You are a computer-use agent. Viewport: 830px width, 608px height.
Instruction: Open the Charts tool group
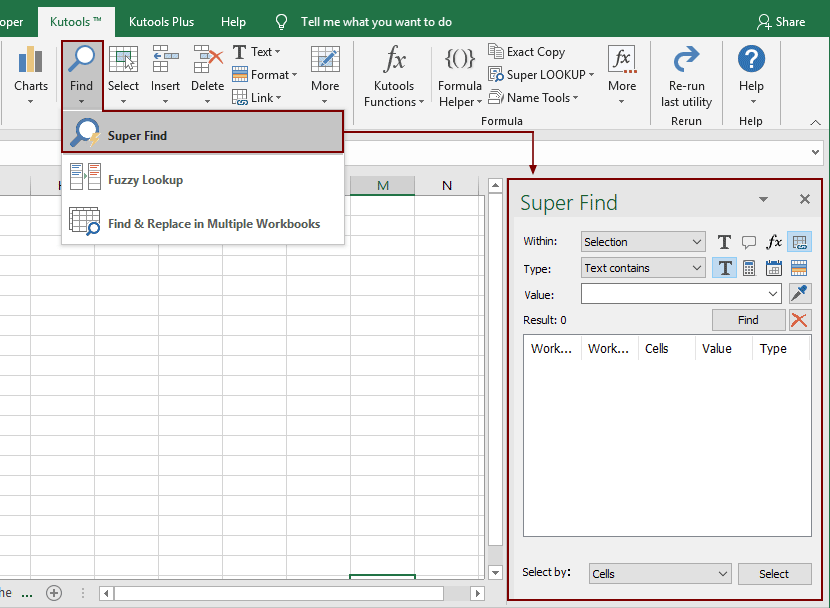click(x=31, y=74)
